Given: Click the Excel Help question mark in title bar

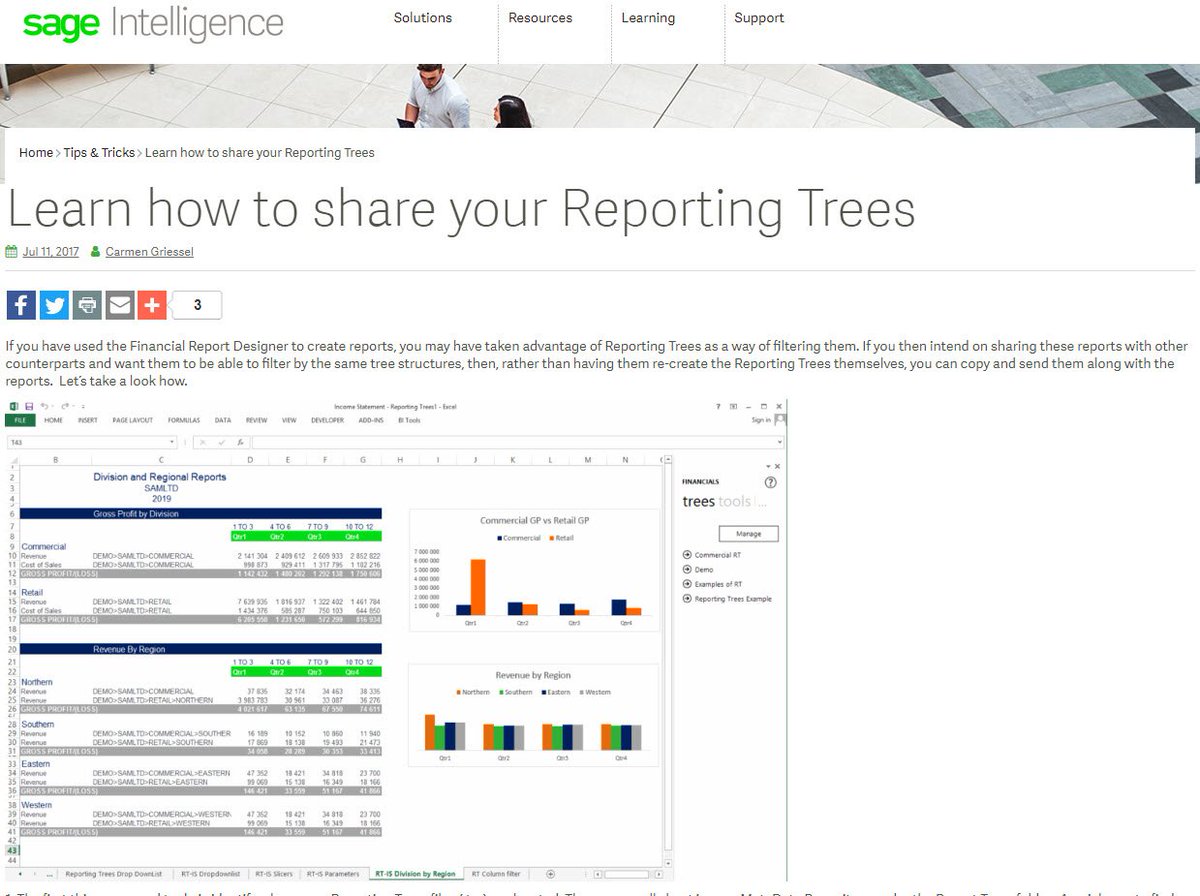Looking at the screenshot, I should (x=718, y=406).
